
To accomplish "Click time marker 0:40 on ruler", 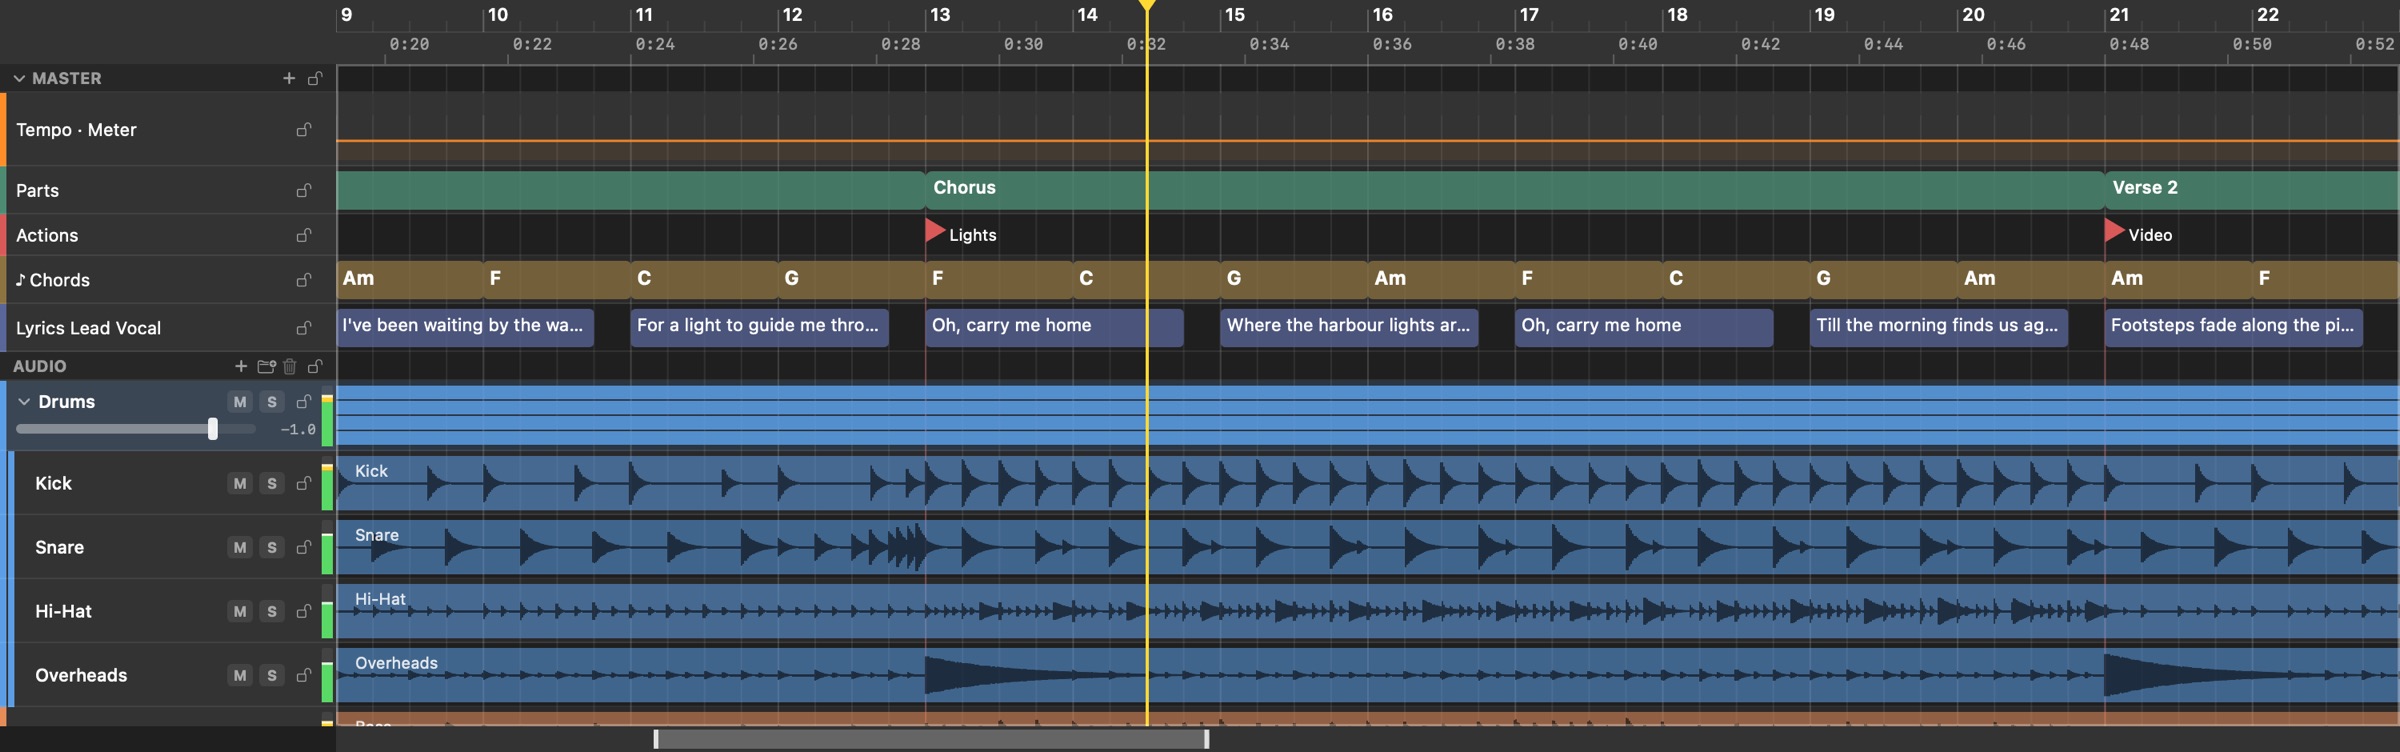I will coord(1637,44).
